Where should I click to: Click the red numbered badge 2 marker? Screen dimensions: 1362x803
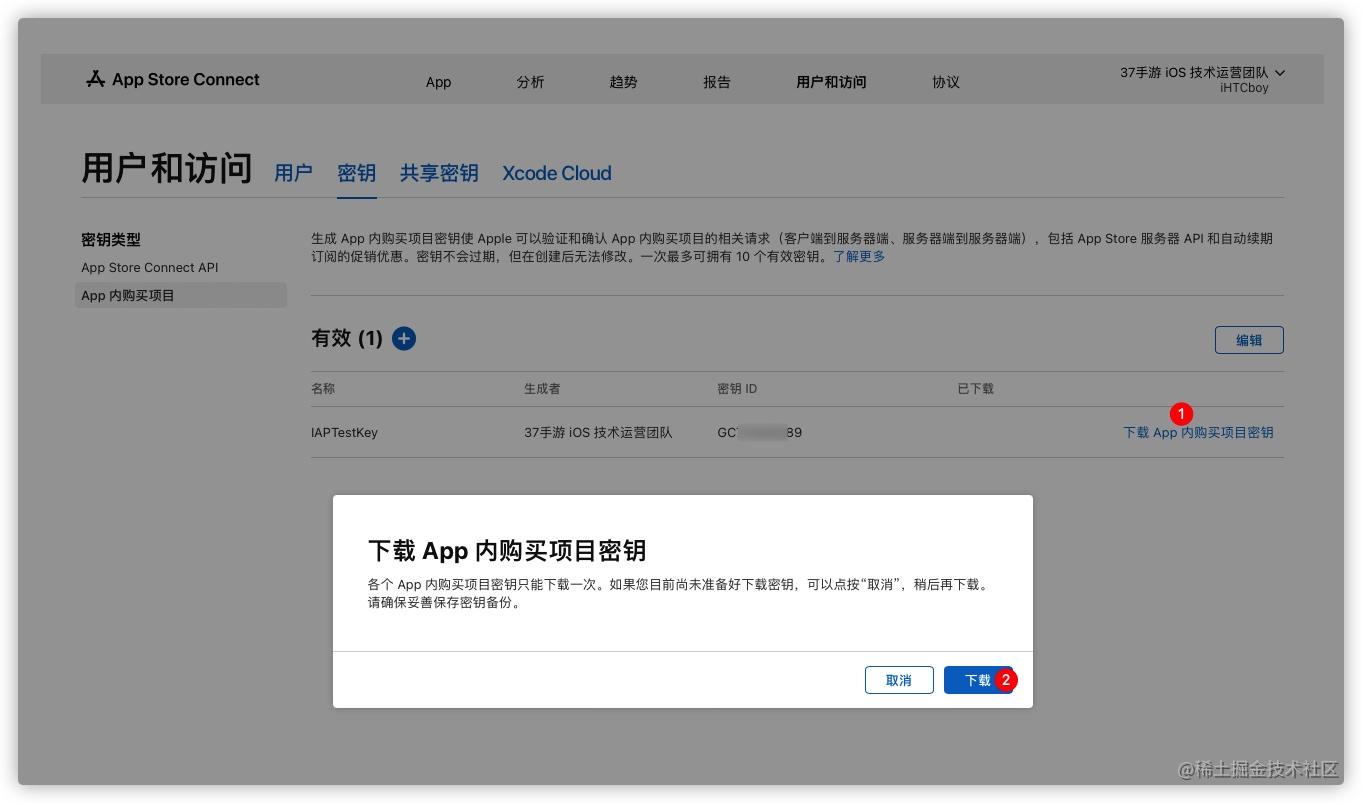click(1006, 680)
